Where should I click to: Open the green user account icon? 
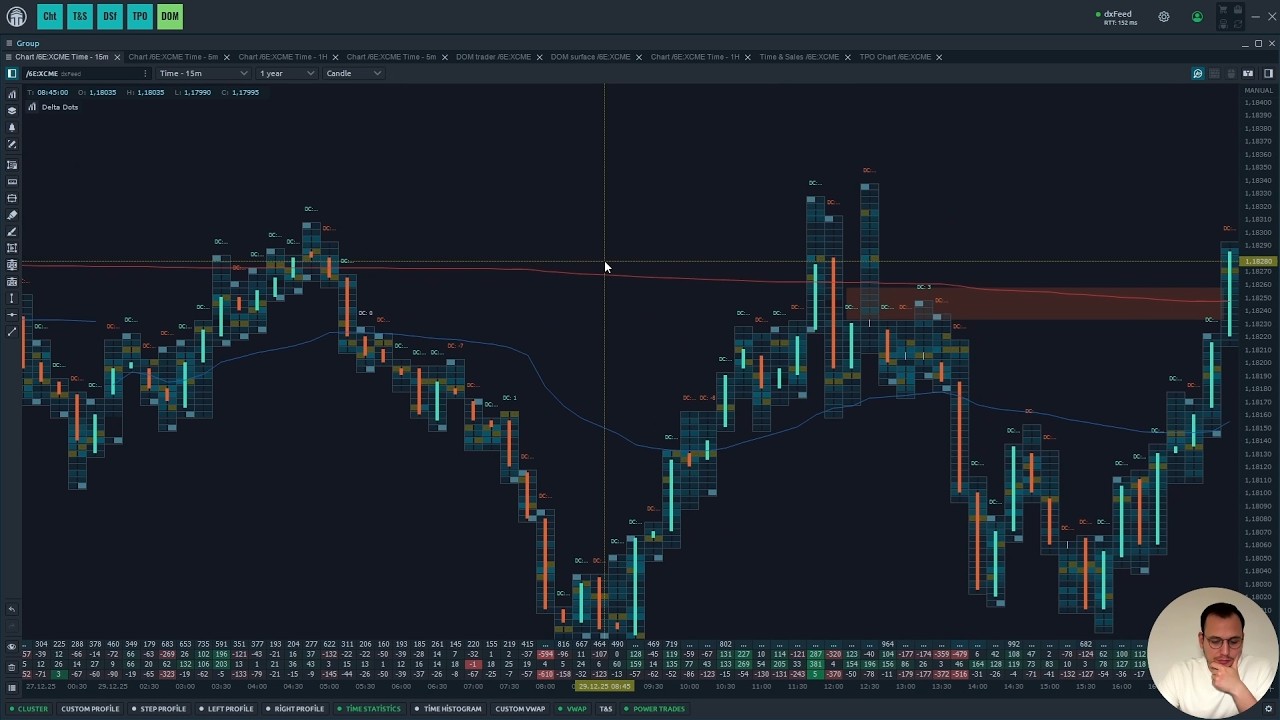point(1197,17)
